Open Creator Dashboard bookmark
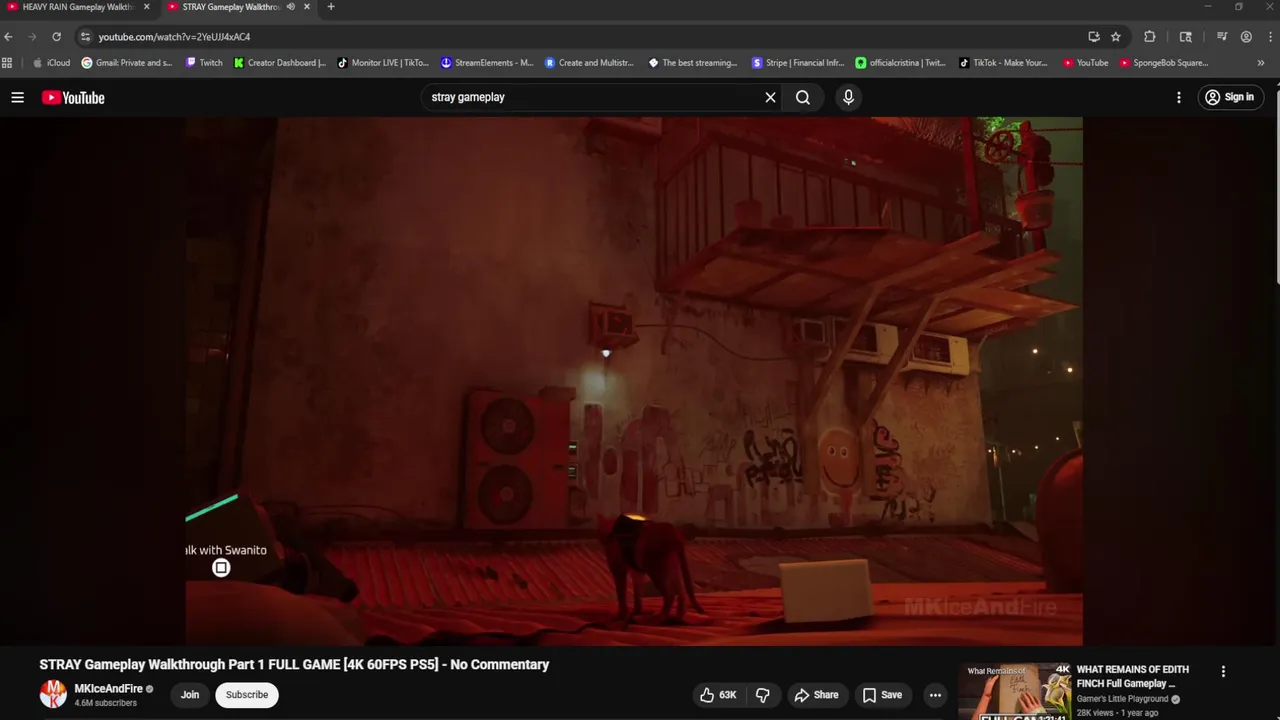This screenshot has height=720, width=1280. pyautogui.click(x=280, y=63)
